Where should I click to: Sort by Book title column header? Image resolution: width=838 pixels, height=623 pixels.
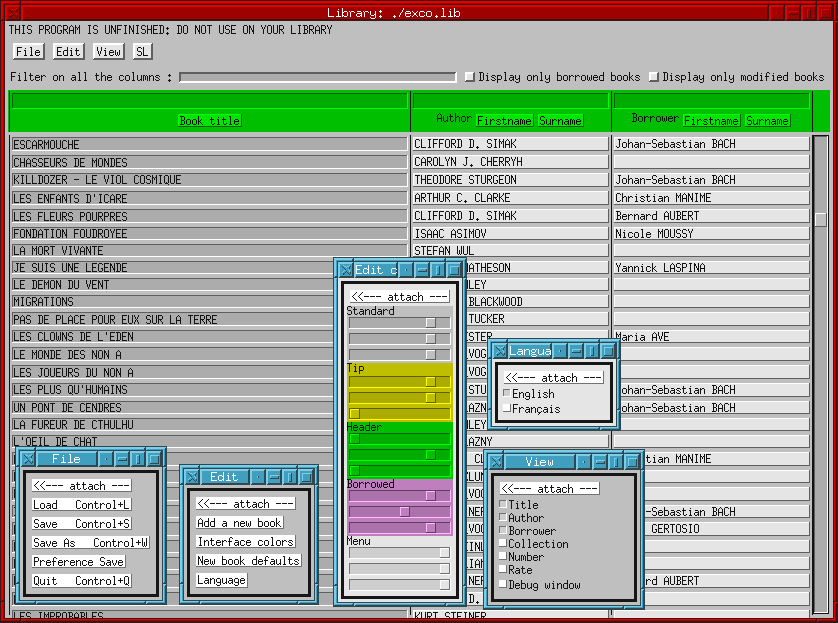click(x=209, y=121)
